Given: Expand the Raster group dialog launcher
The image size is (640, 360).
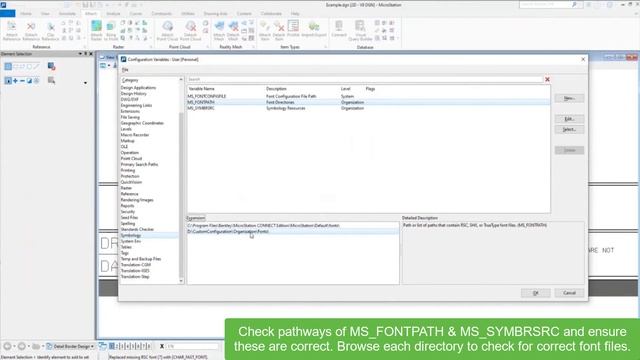Looking at the screenshot, I should click(x=151, y=47).
